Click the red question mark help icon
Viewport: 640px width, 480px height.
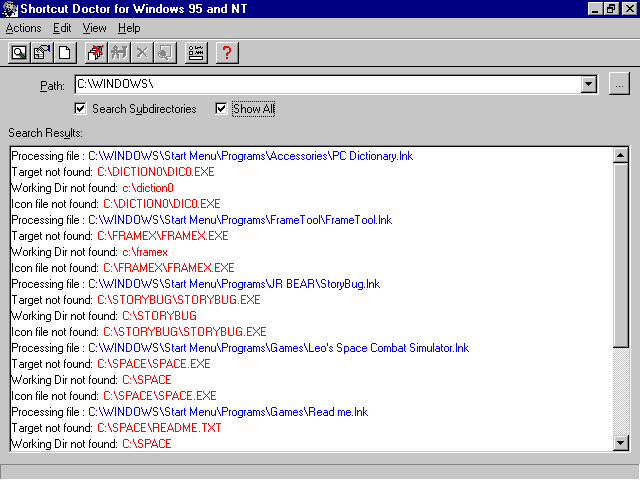[x=228, y=53]
